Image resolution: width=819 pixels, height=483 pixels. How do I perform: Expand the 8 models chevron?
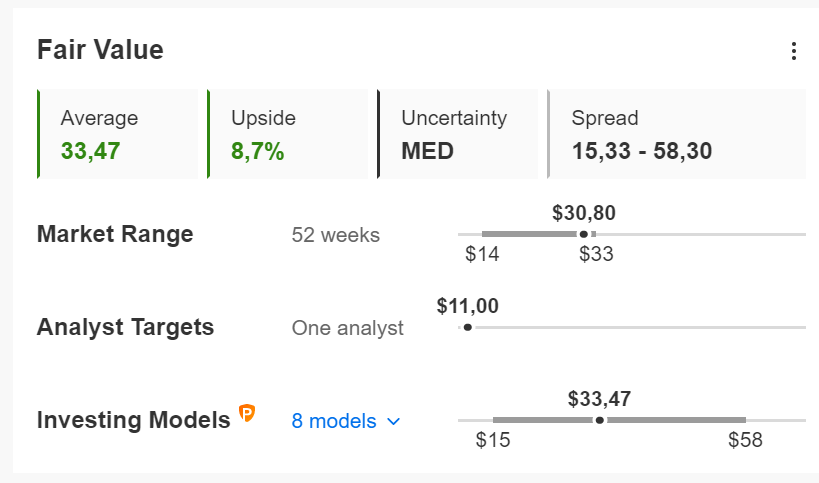[394, 421]
